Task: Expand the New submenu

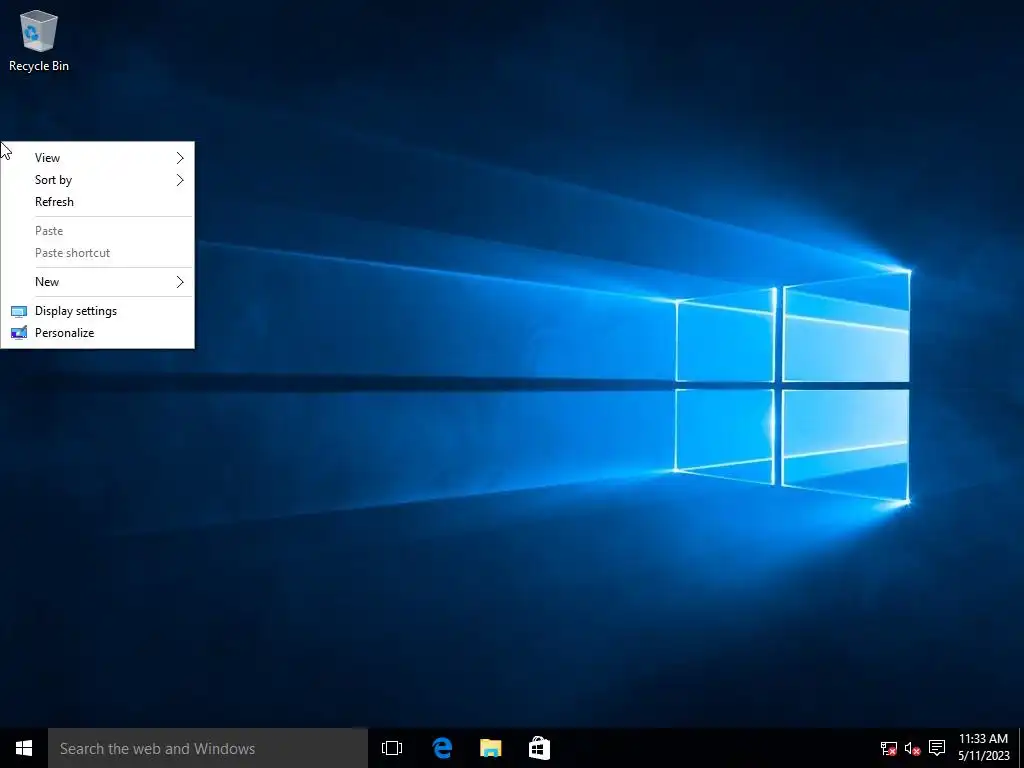Action: coord(97,281)
